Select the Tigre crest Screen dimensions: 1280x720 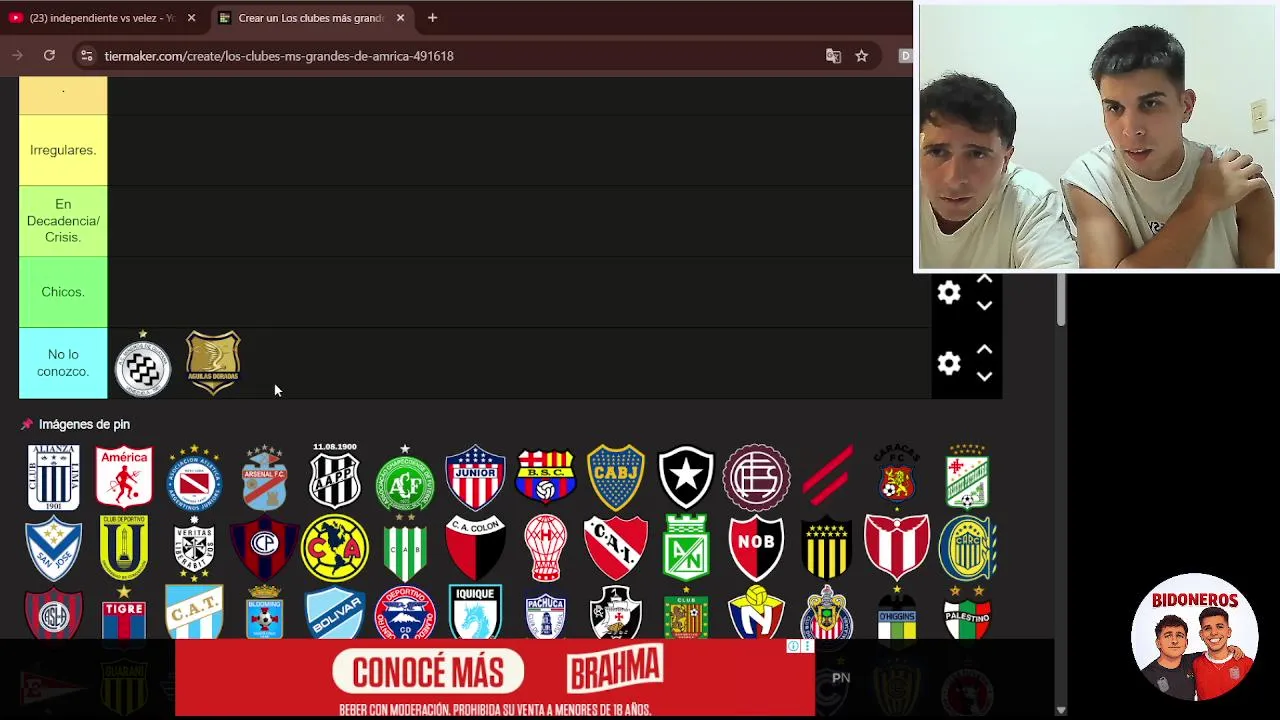(124, 612)
